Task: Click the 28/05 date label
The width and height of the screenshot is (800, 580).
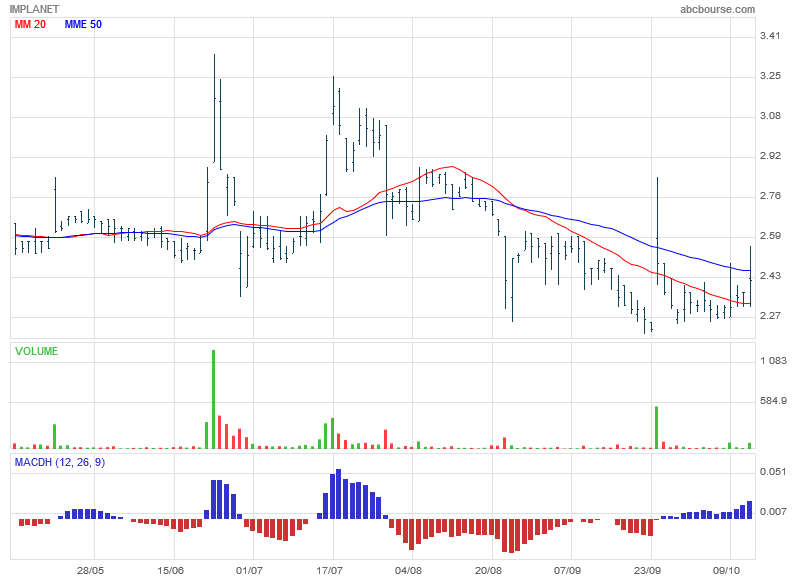Action: 90,570
